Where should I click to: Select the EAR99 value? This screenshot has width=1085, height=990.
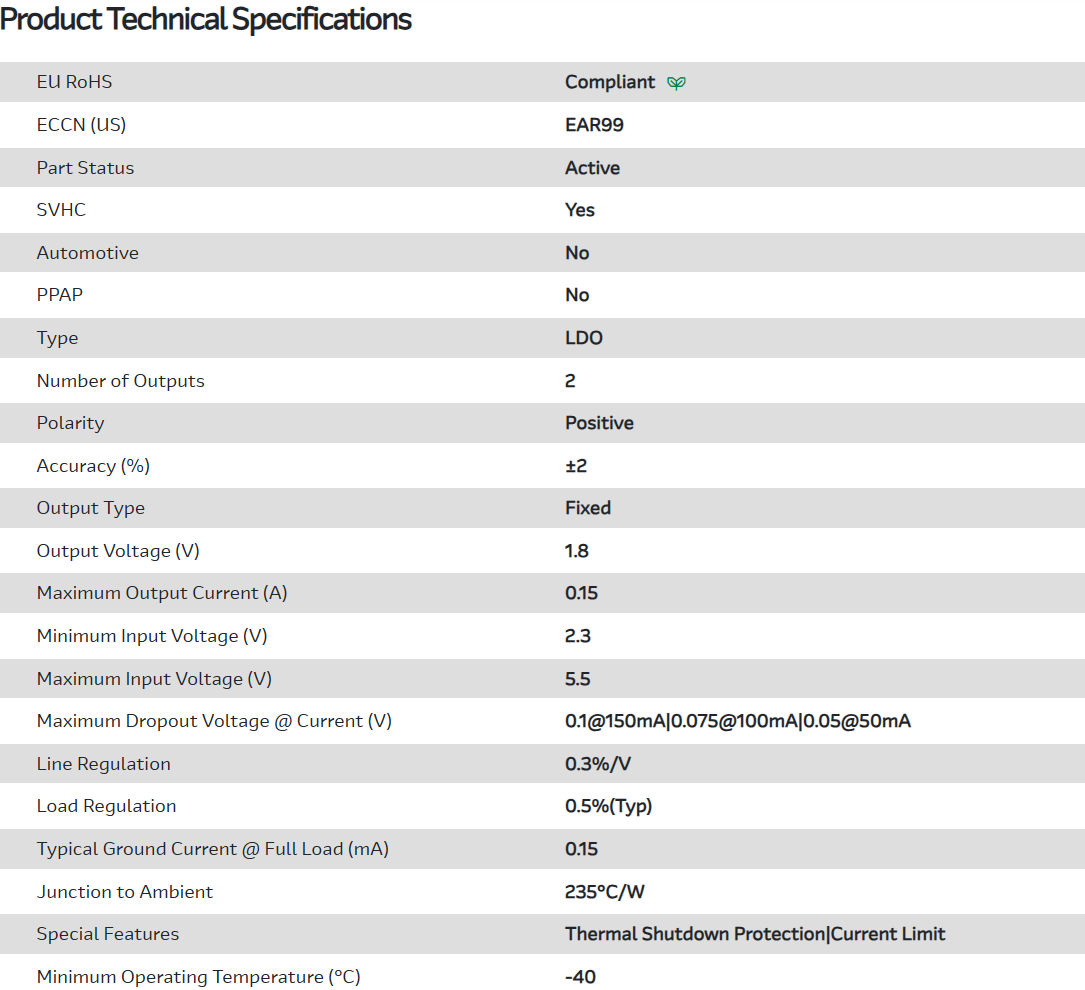pos(594,125)
